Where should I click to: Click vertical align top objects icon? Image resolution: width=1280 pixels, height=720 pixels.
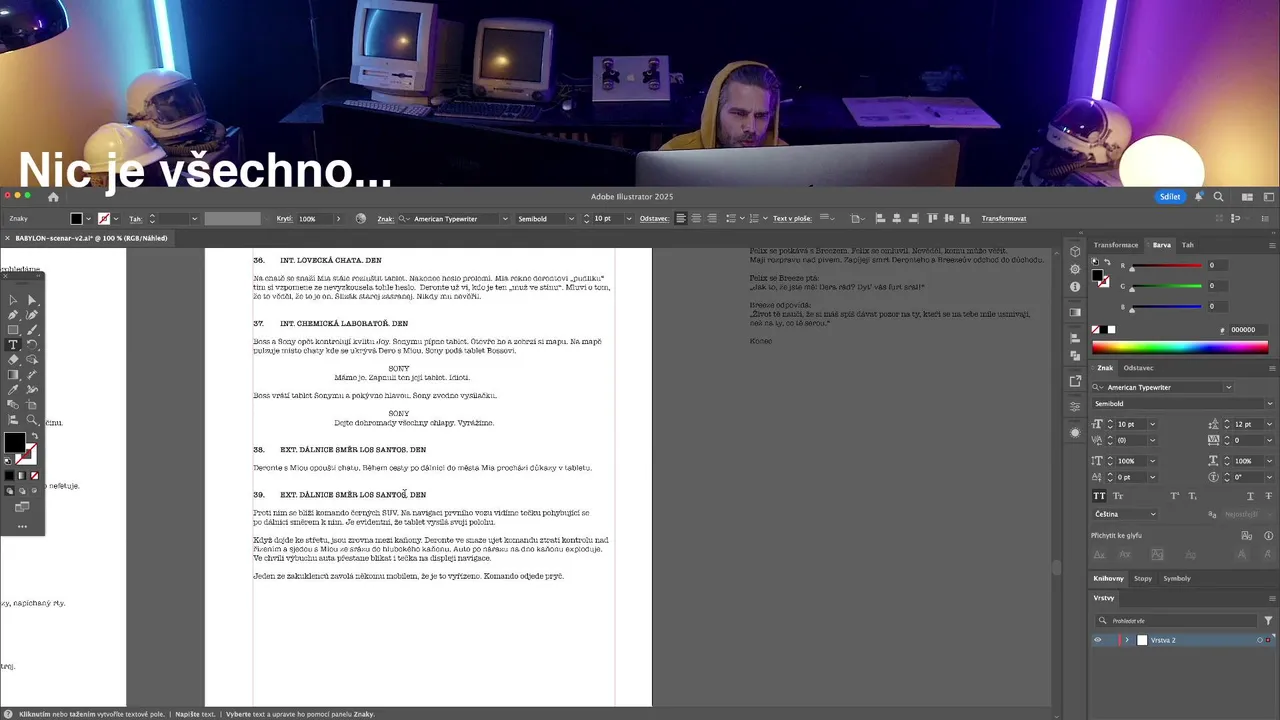pos(932,218)
